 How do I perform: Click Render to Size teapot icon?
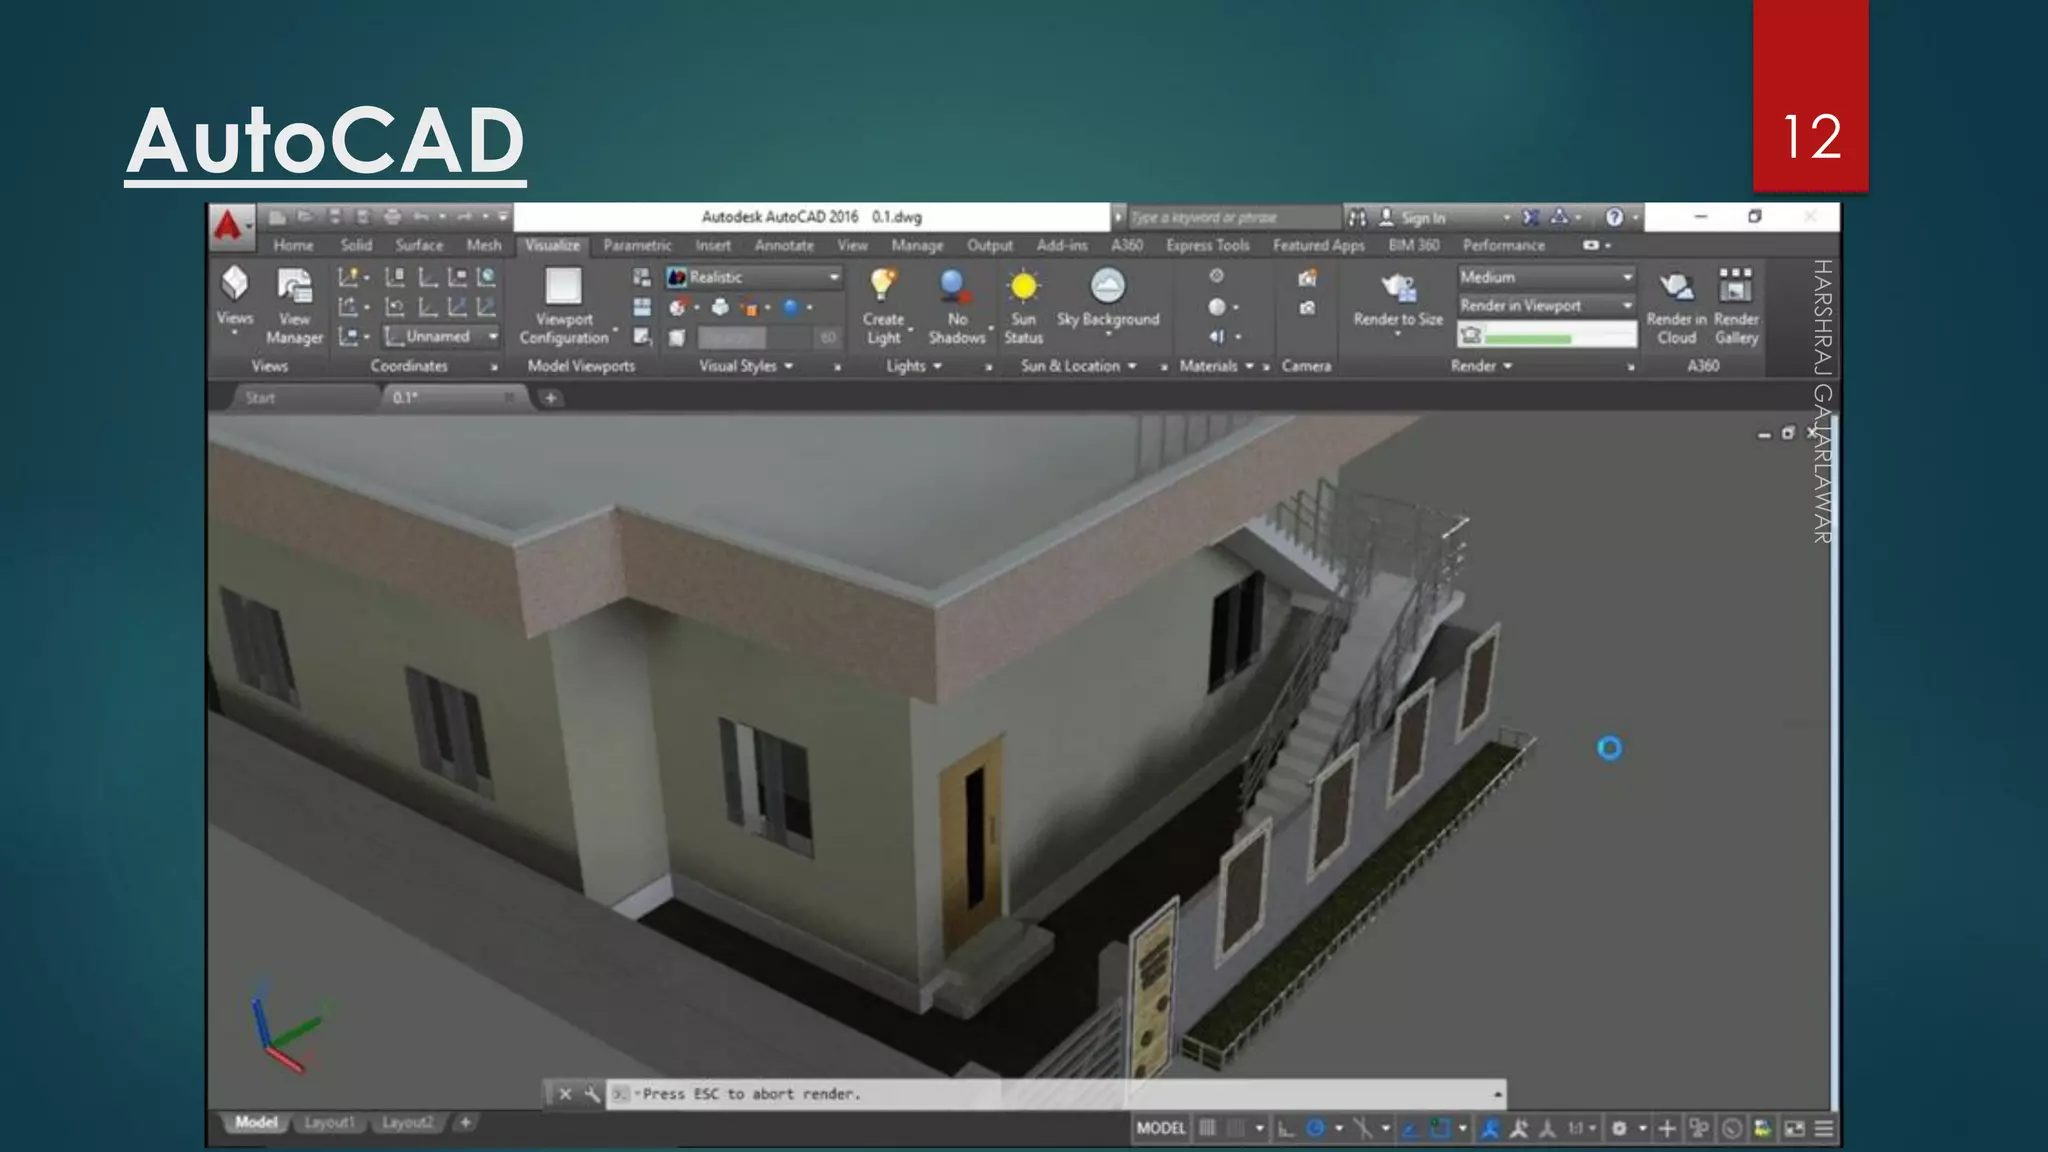[1398, 288]
